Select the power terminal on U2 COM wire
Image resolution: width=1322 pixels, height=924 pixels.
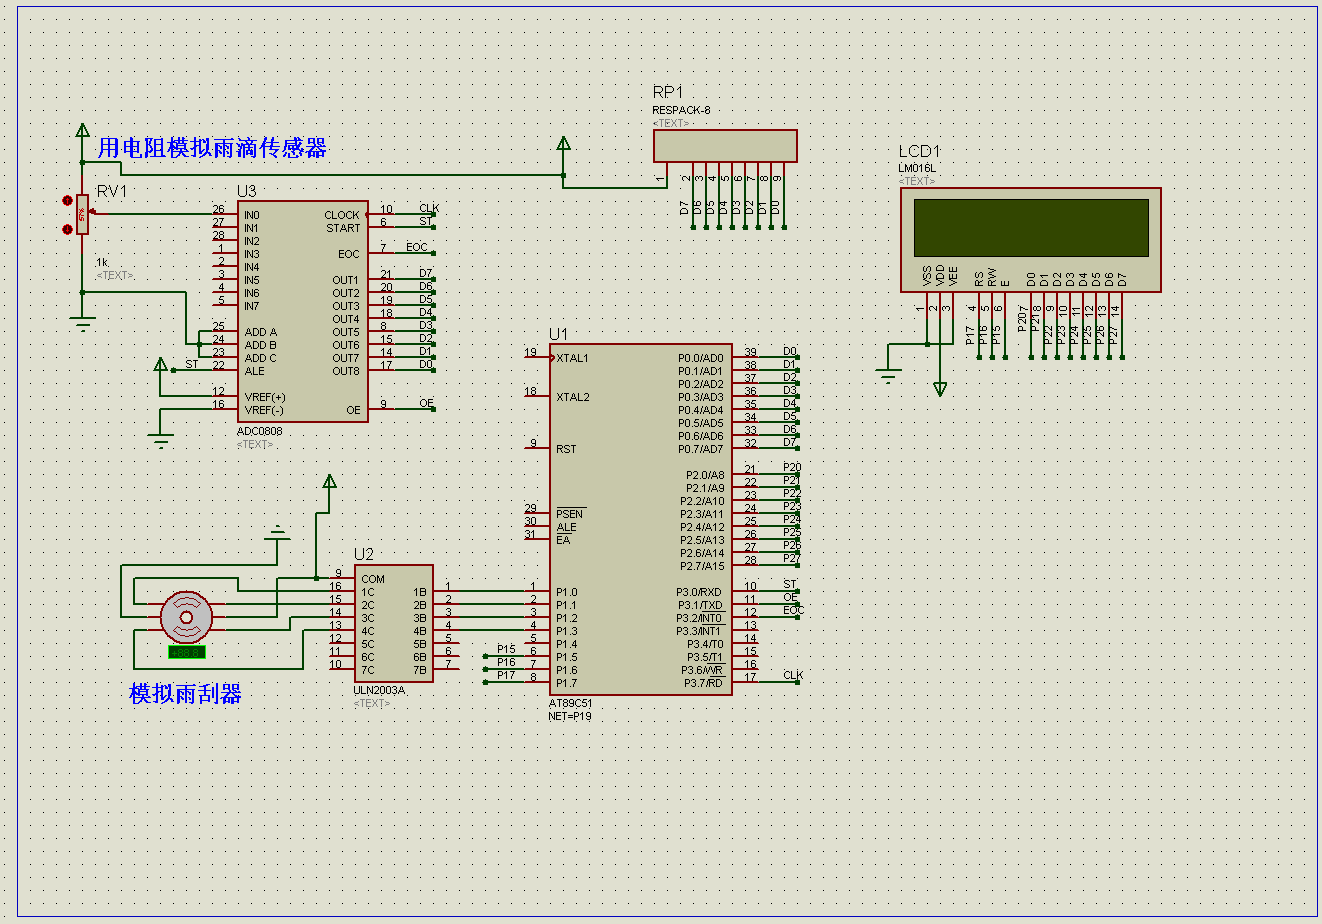(x=329, y=482)
